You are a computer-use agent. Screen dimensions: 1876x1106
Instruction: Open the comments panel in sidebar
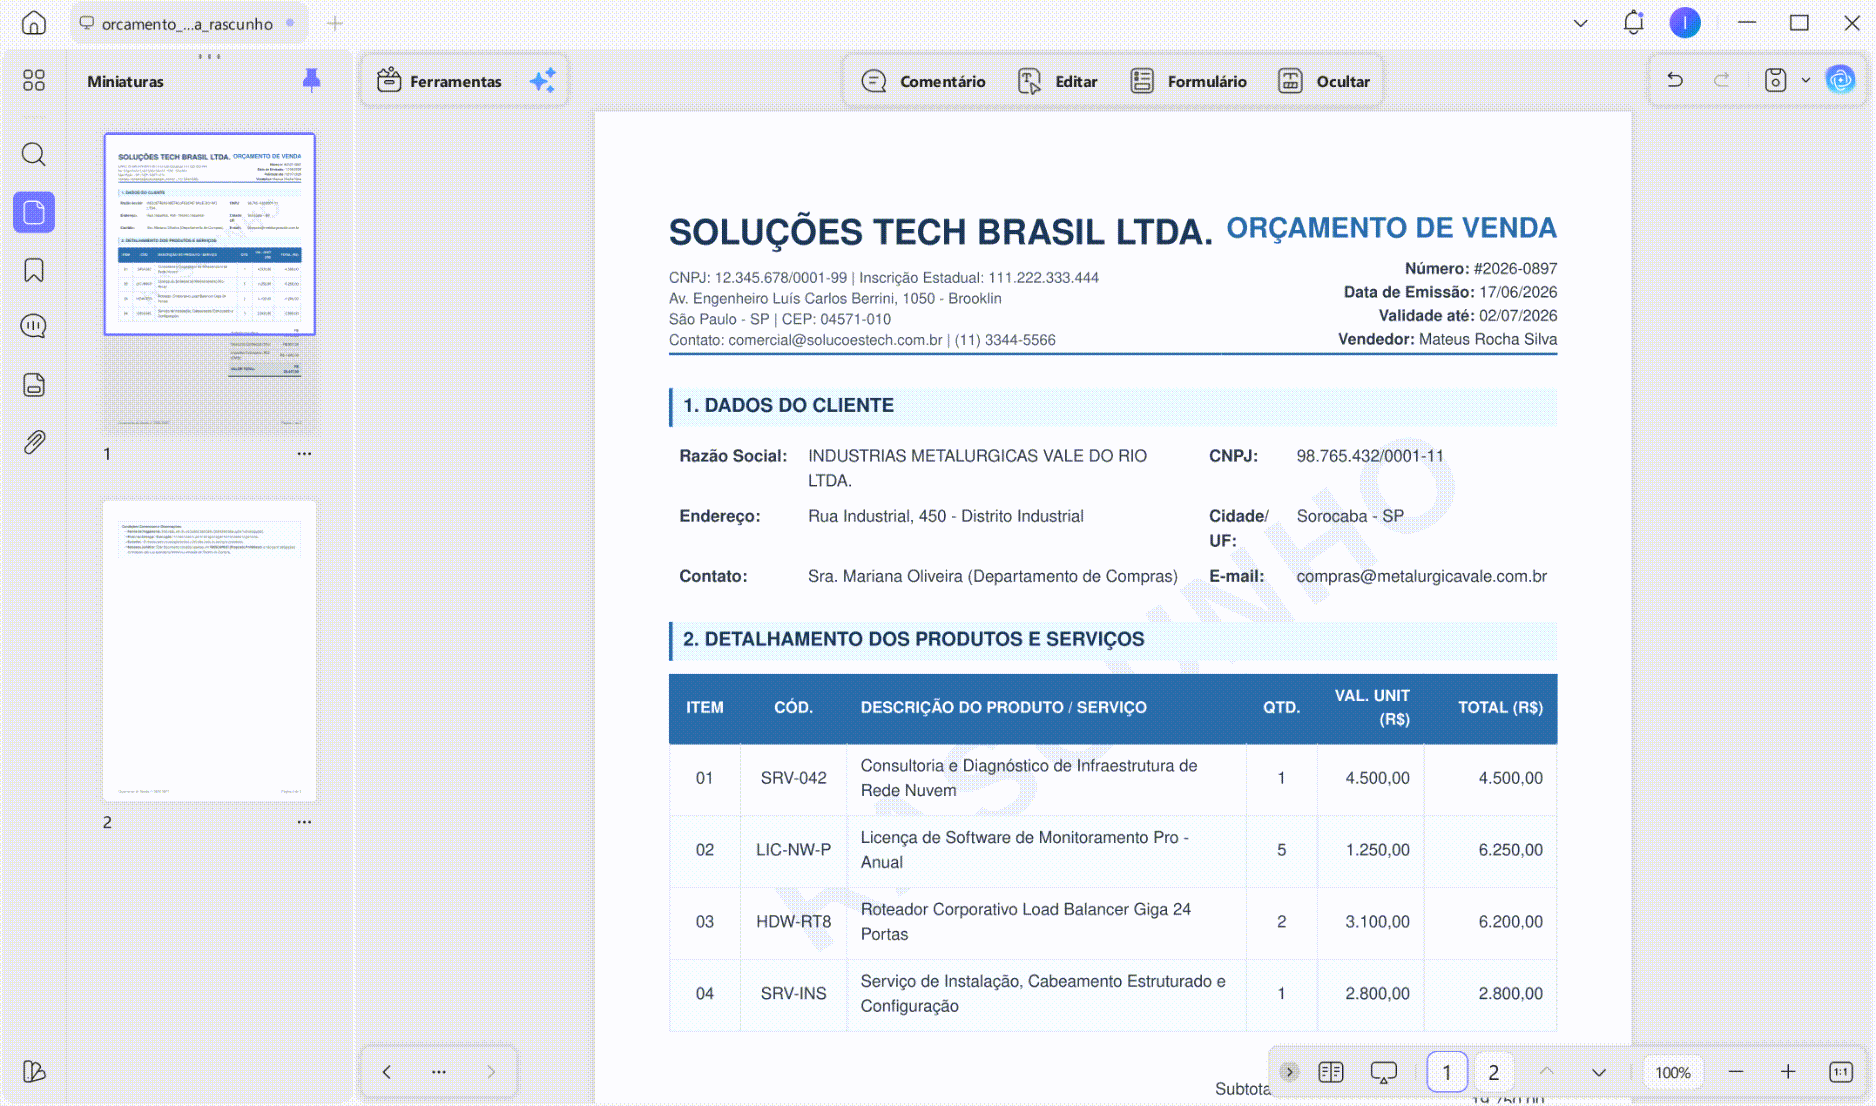tap(34, 326)
